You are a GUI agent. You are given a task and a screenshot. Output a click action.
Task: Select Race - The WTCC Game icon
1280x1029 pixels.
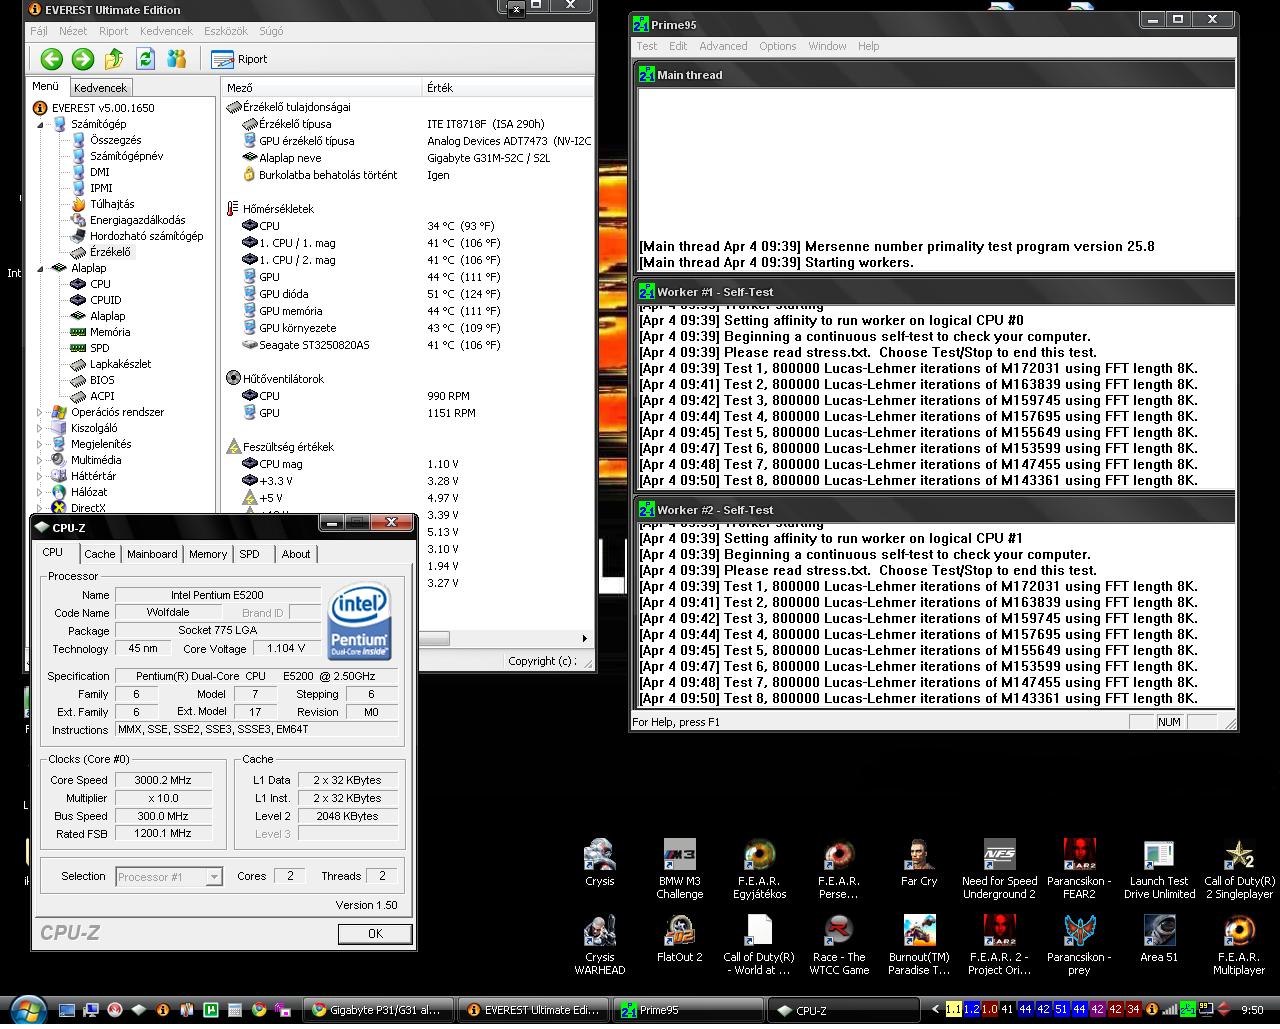tap(839, 945)
